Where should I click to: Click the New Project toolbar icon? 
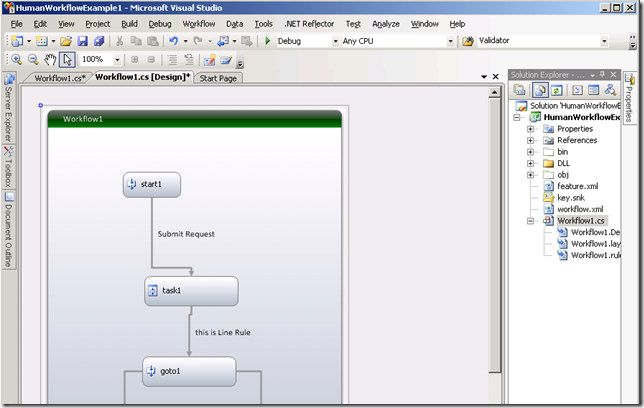point(17,41)
